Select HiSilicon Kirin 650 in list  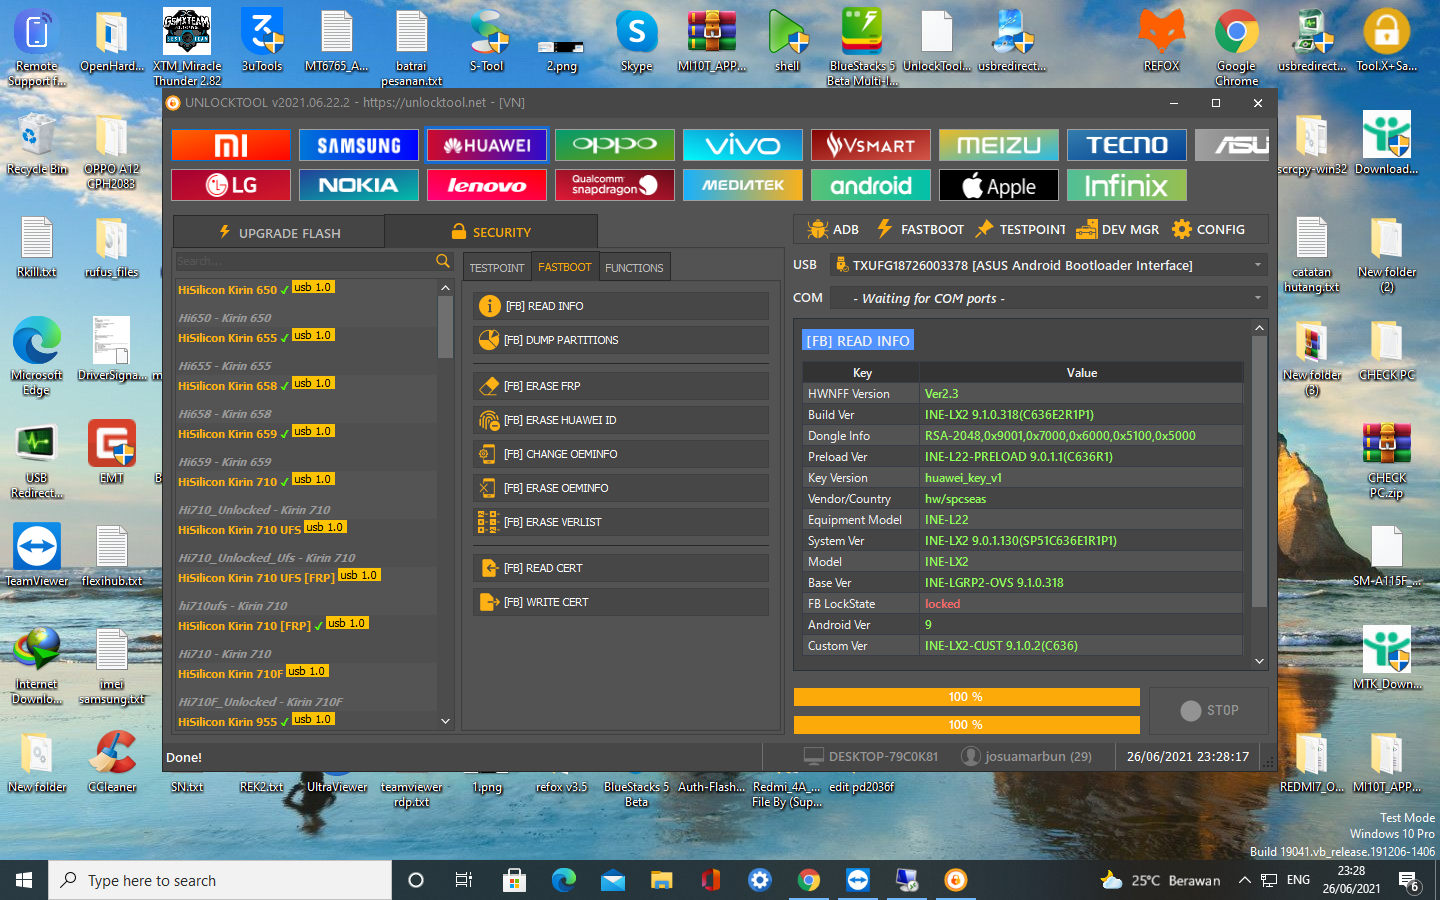pyautogui.click(x=306, y=289)
